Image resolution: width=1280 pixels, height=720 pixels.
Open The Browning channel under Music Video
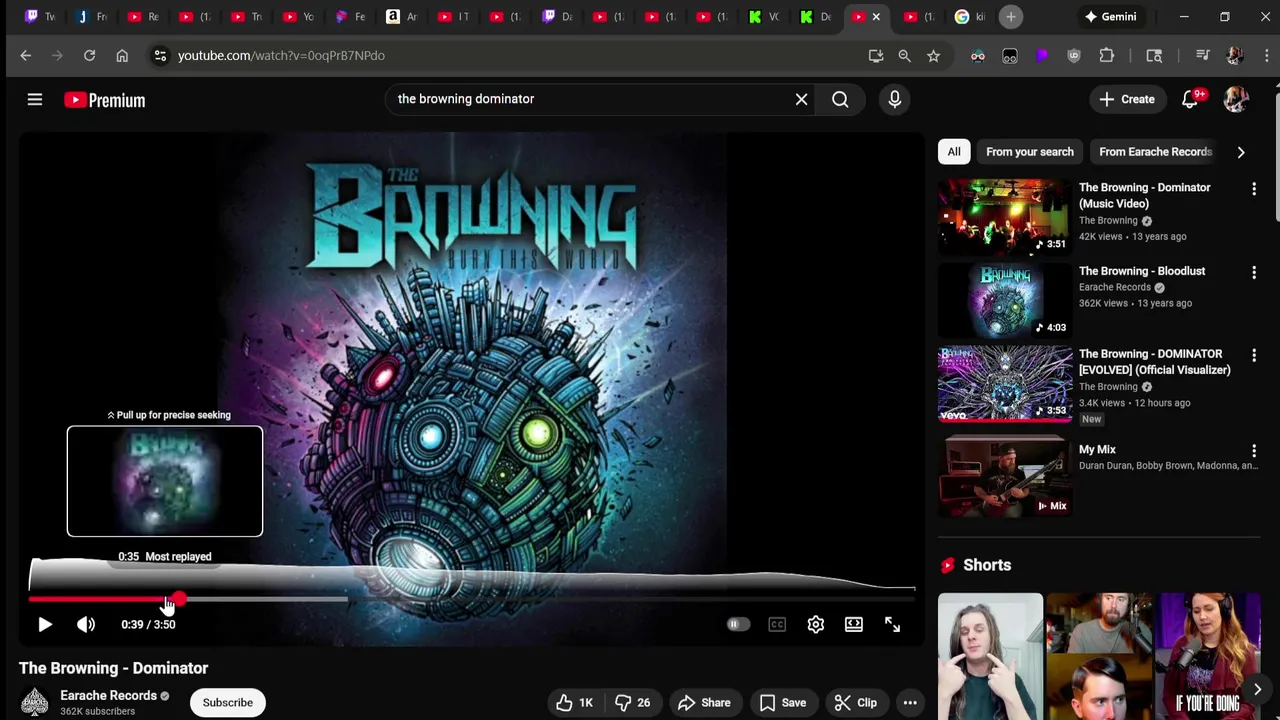pyautogui.click(x=1108, y=220)
